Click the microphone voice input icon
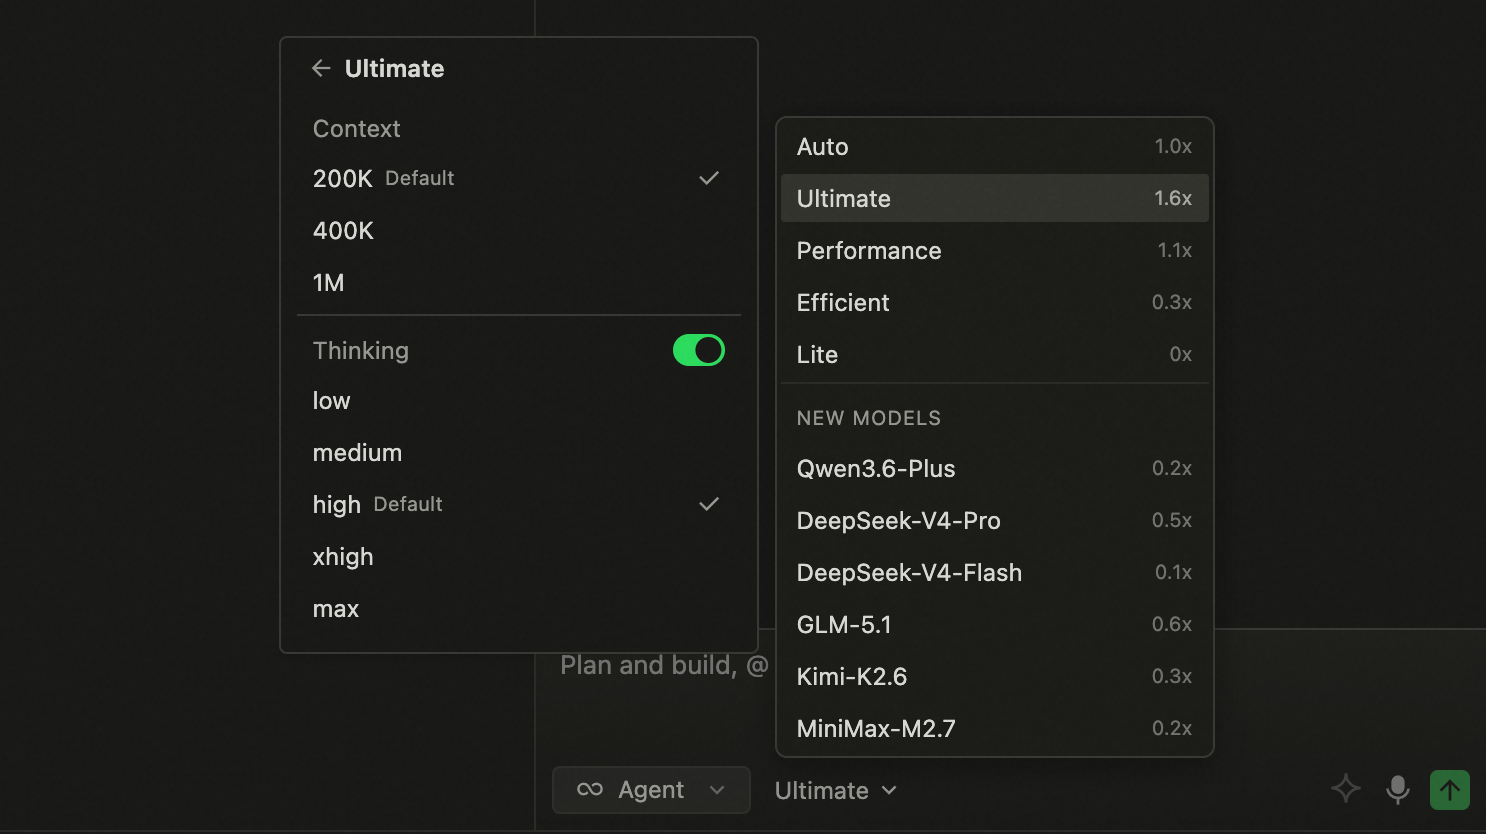 coord(1398,790)
